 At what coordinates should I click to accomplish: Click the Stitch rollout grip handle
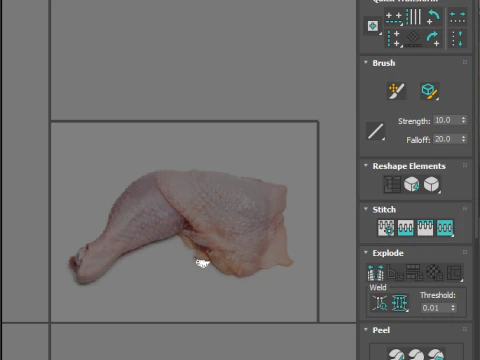tap(465, 209)
